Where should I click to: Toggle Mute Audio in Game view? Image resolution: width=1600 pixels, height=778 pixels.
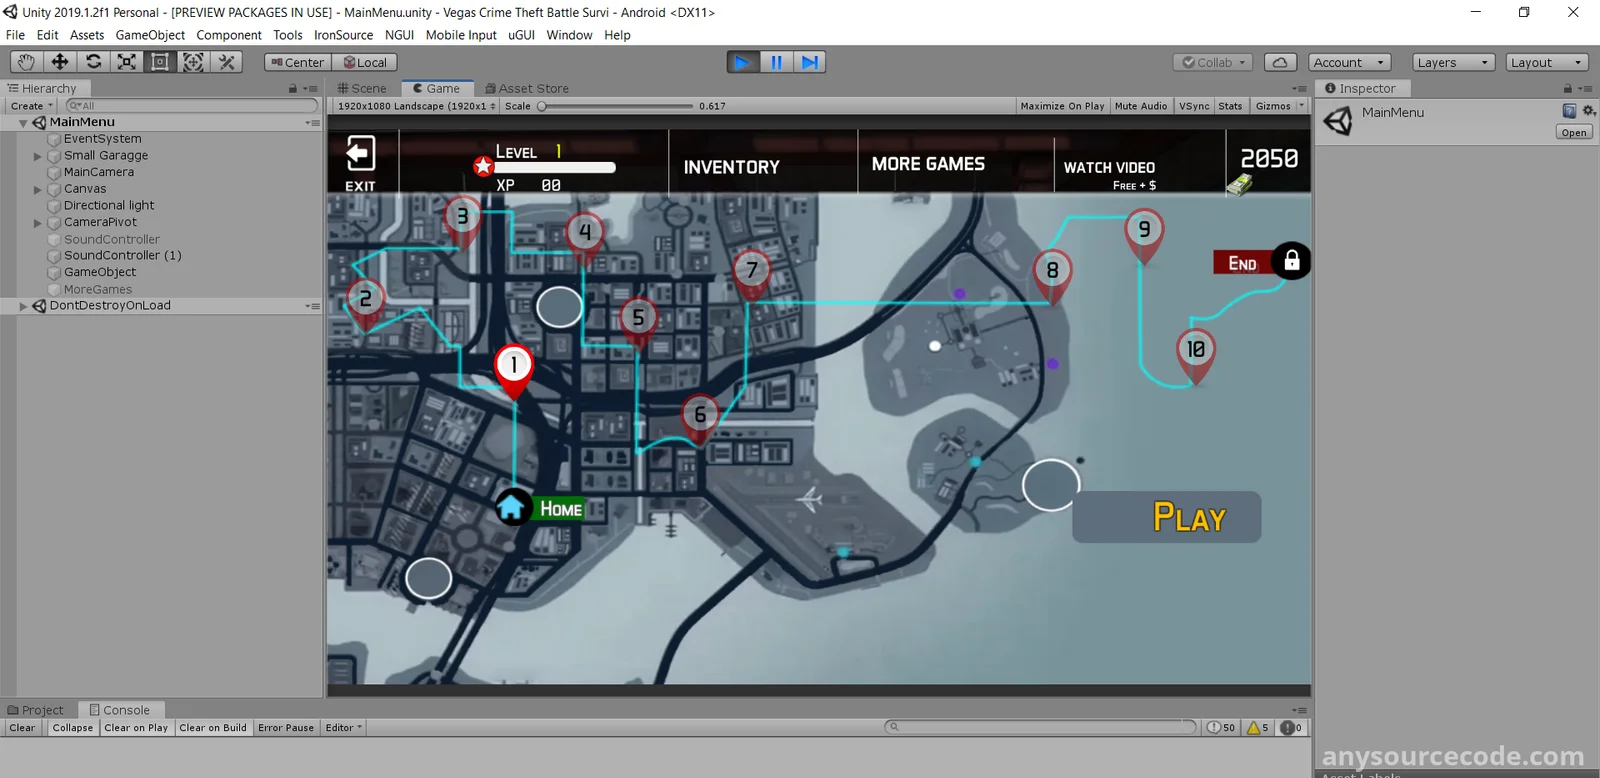pos(1140,106)
